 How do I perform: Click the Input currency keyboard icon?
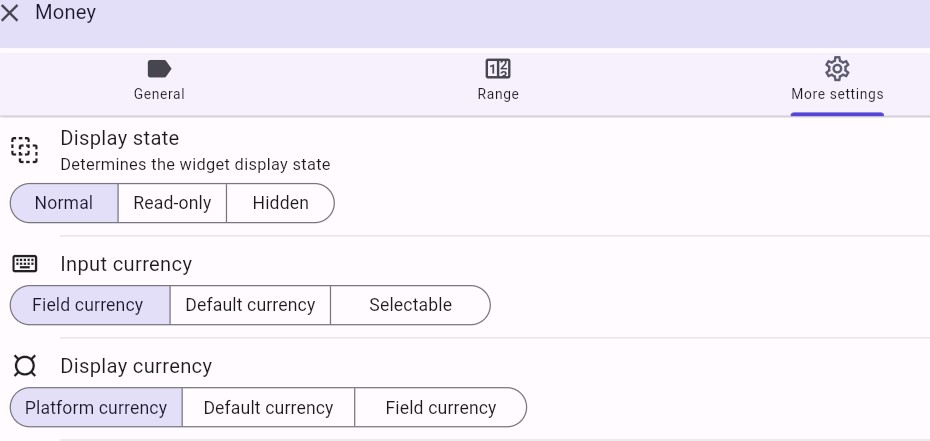(x=25, y=264)
